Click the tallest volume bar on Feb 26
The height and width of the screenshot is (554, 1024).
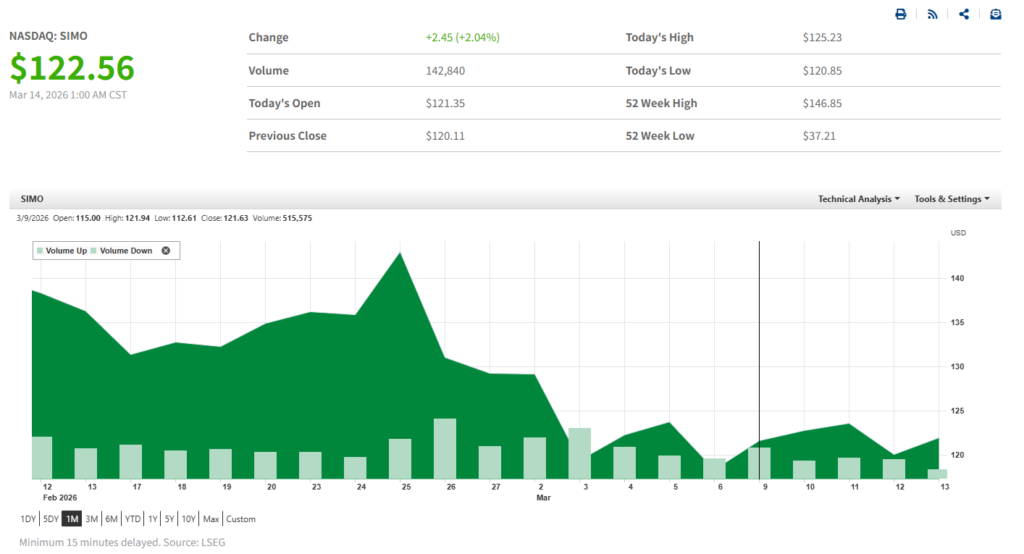click(445, 449)
